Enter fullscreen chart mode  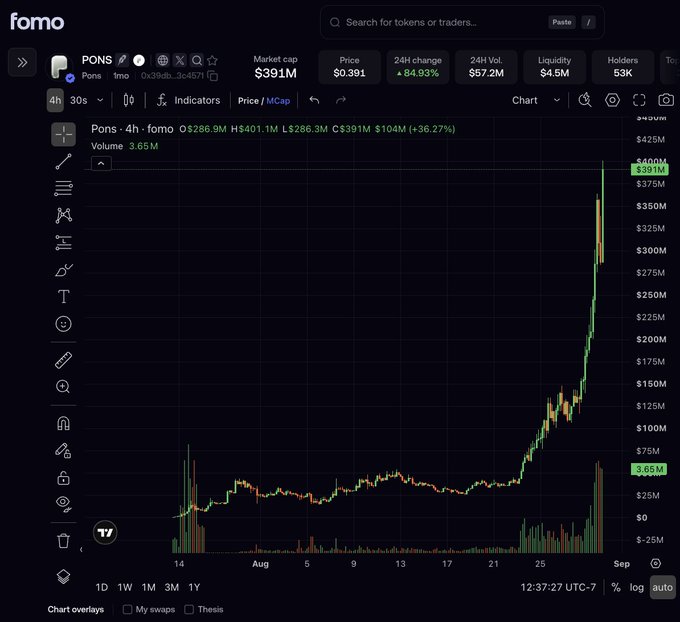tap(639, 100)
